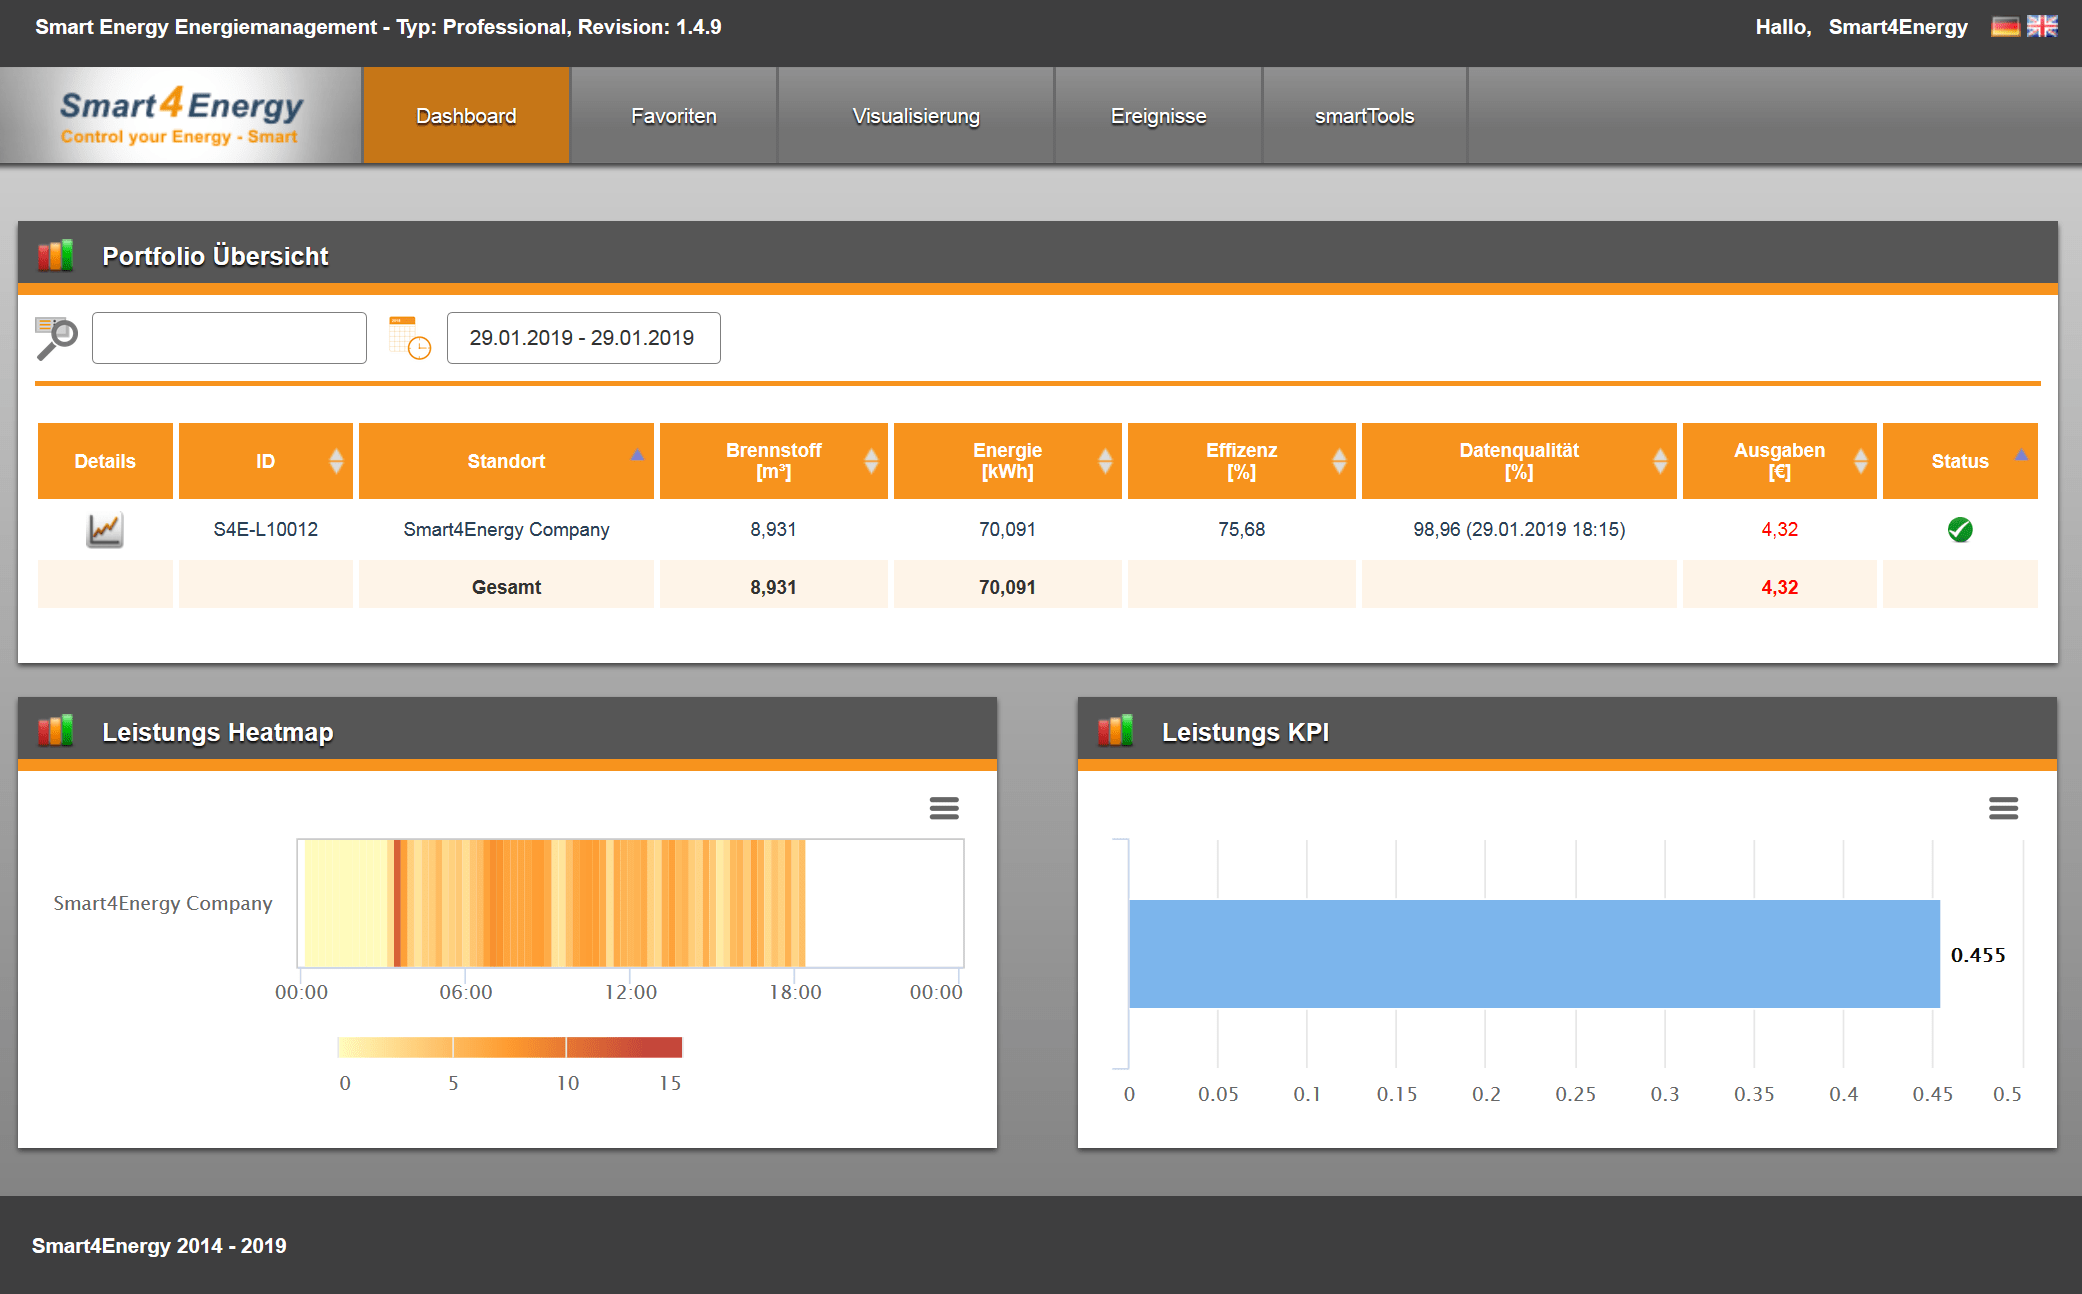Sort table by Energie column

[1008, 461]
